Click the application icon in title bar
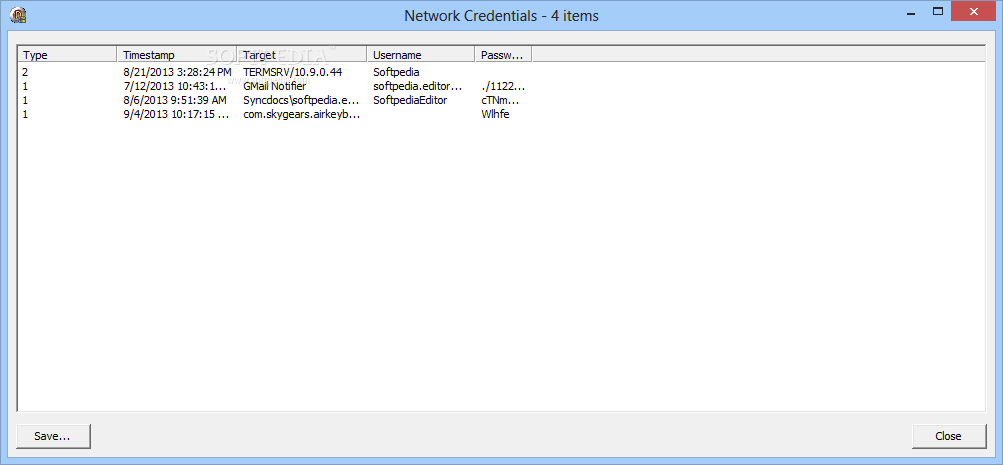This screenshot has height=465, width=1003. click(x=17, y=14)
